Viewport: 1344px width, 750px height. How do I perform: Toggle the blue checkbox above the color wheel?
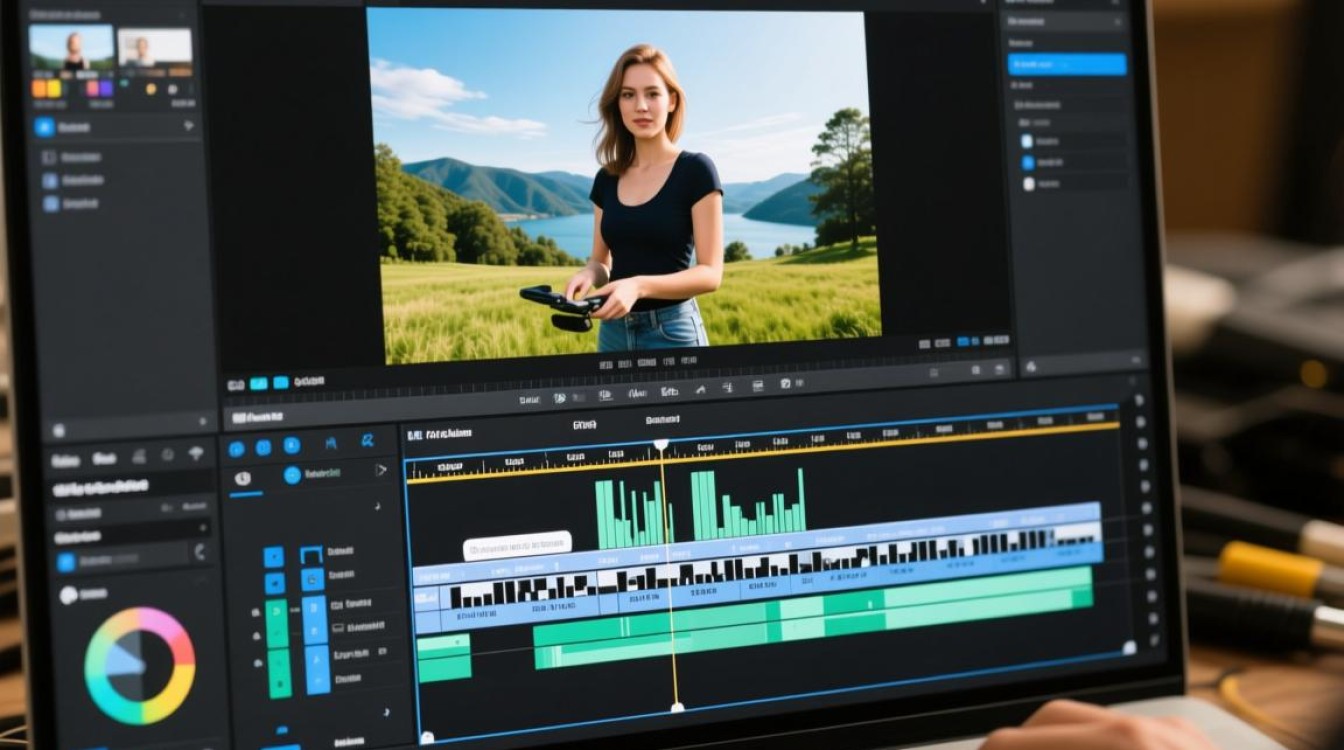pyautogui.click(x=66, y=562)
